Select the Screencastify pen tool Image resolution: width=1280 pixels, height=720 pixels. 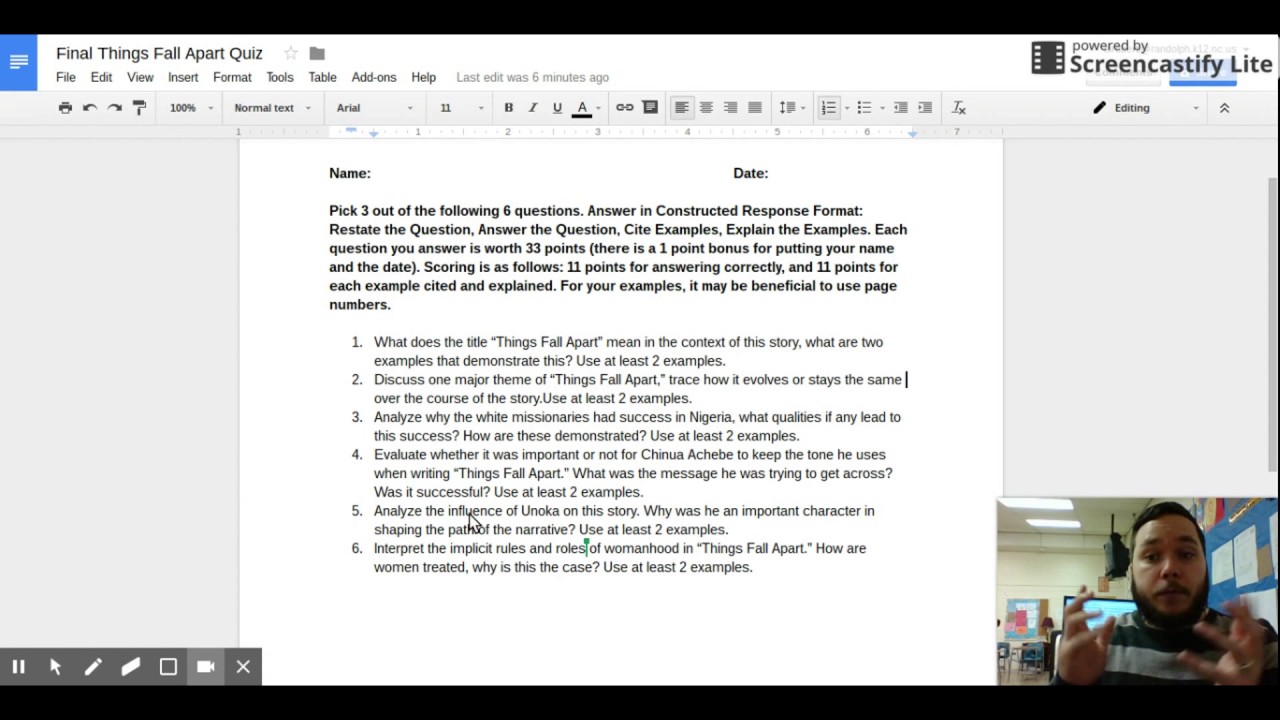pos(93,667)
